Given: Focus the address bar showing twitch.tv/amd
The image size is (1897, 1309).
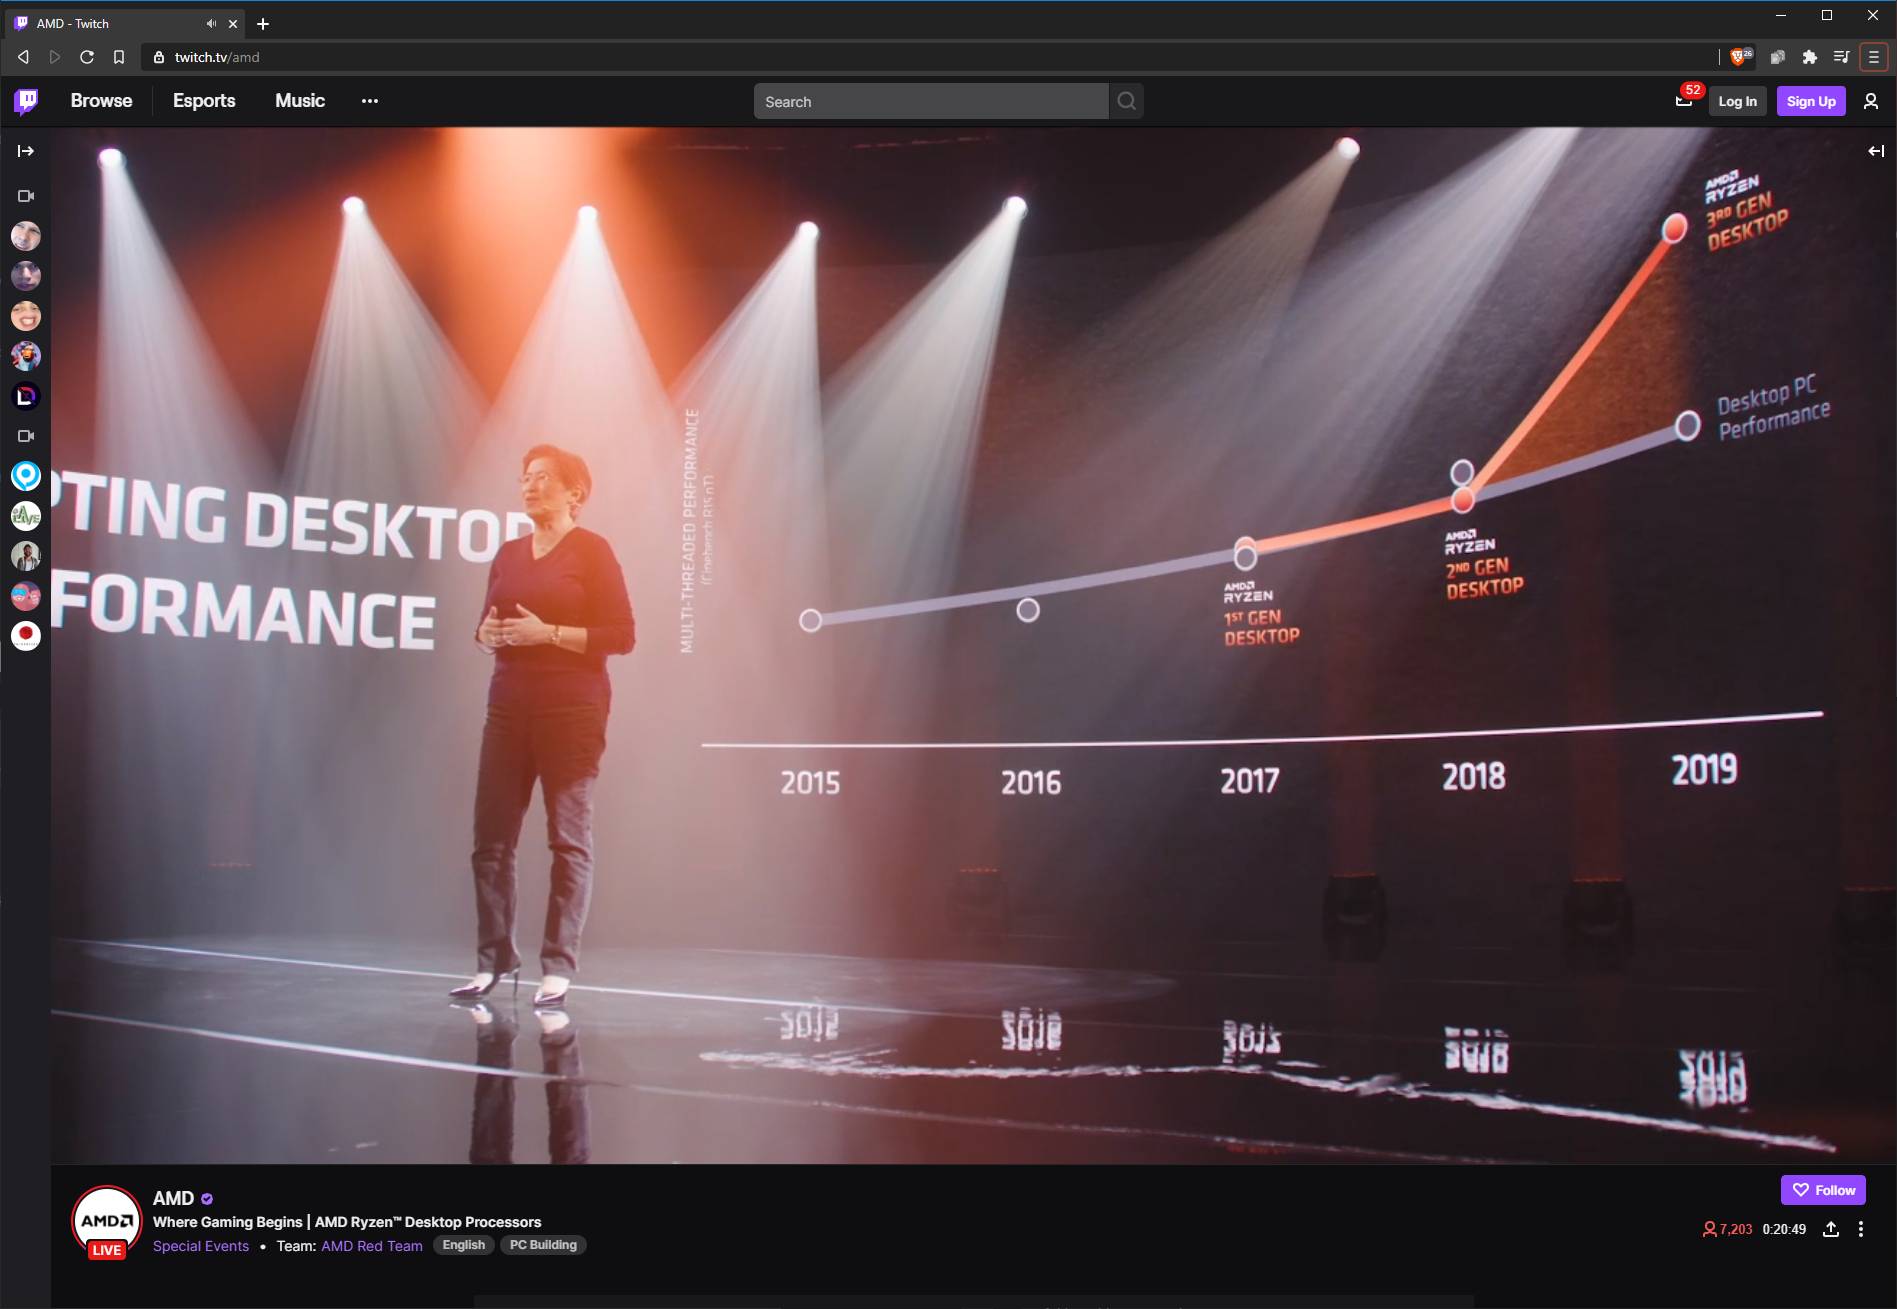Looking at the screenshot, I should (x=930, y=57).
